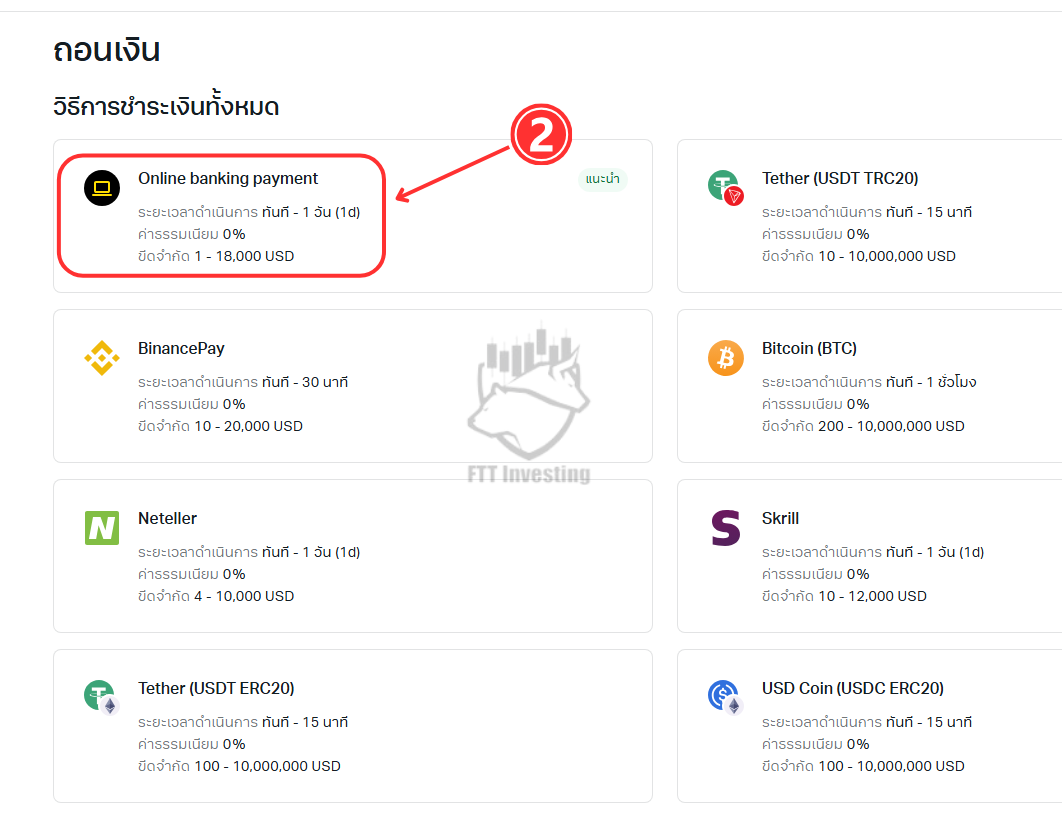Click the Tether USDT ERC20 coin icon
The width and height of the screenshot is (1062, 829).
[x=102, y=698]
